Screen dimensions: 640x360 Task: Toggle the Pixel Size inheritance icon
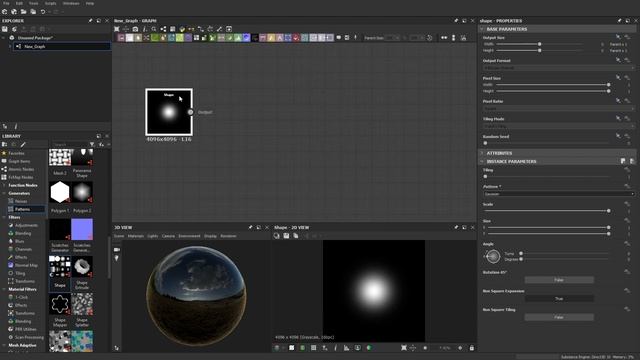tap(618, 78)
